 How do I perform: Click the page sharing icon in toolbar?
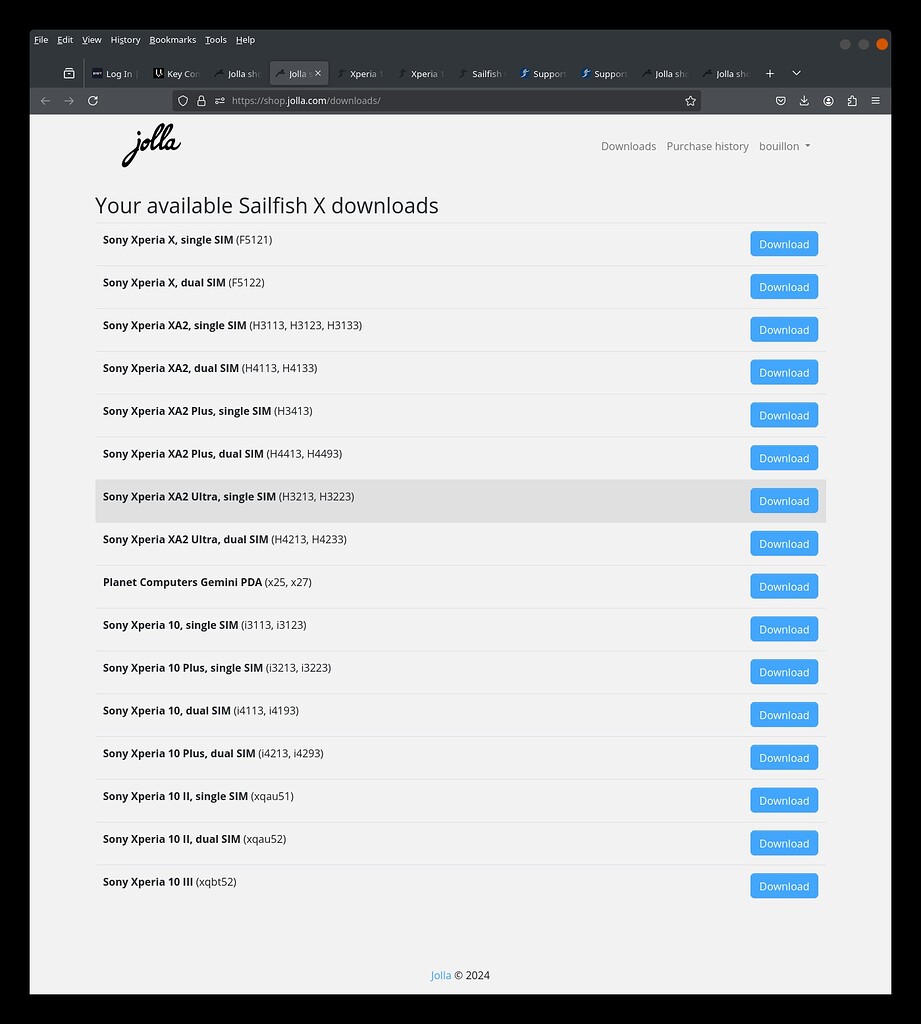click(x=851, y=100)
